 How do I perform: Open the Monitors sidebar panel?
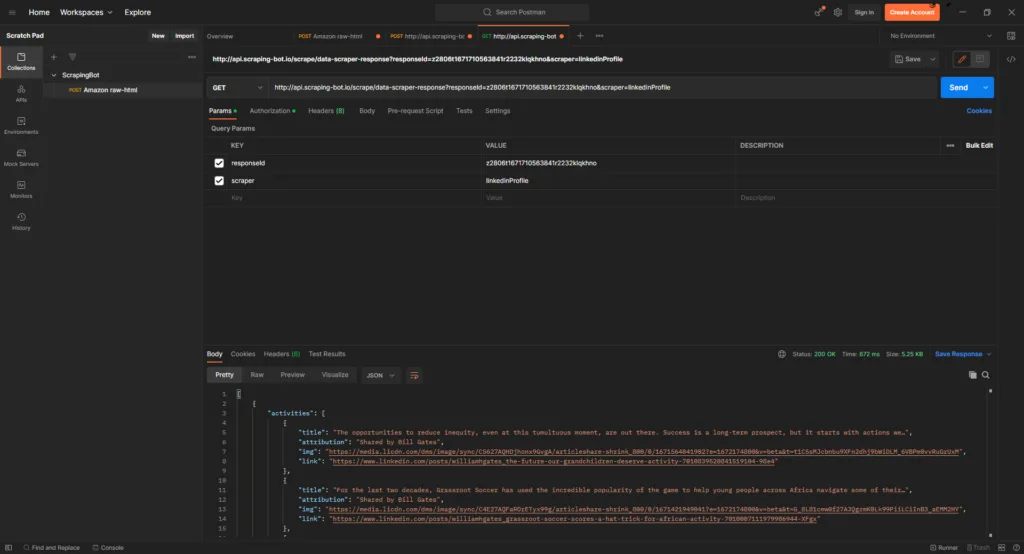(x=21, y=188)
